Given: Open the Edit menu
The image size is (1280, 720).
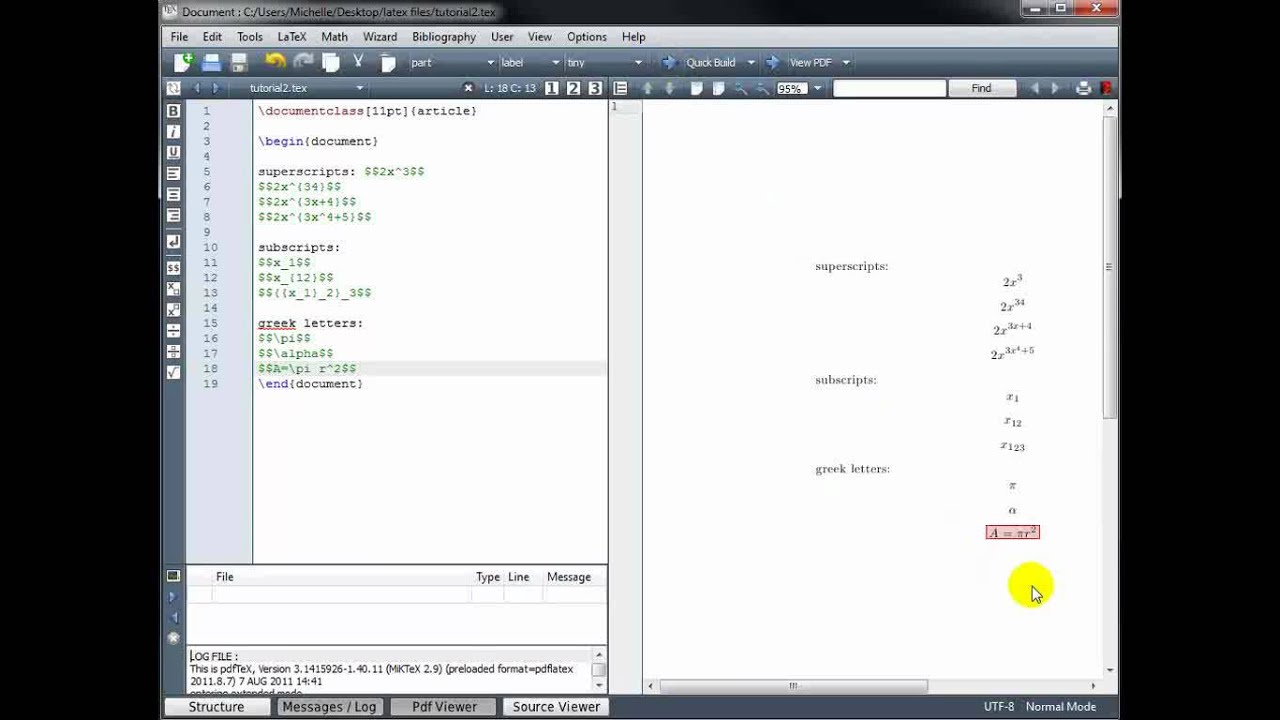Looking at the screenshot, I should click(x=212, y=36).
